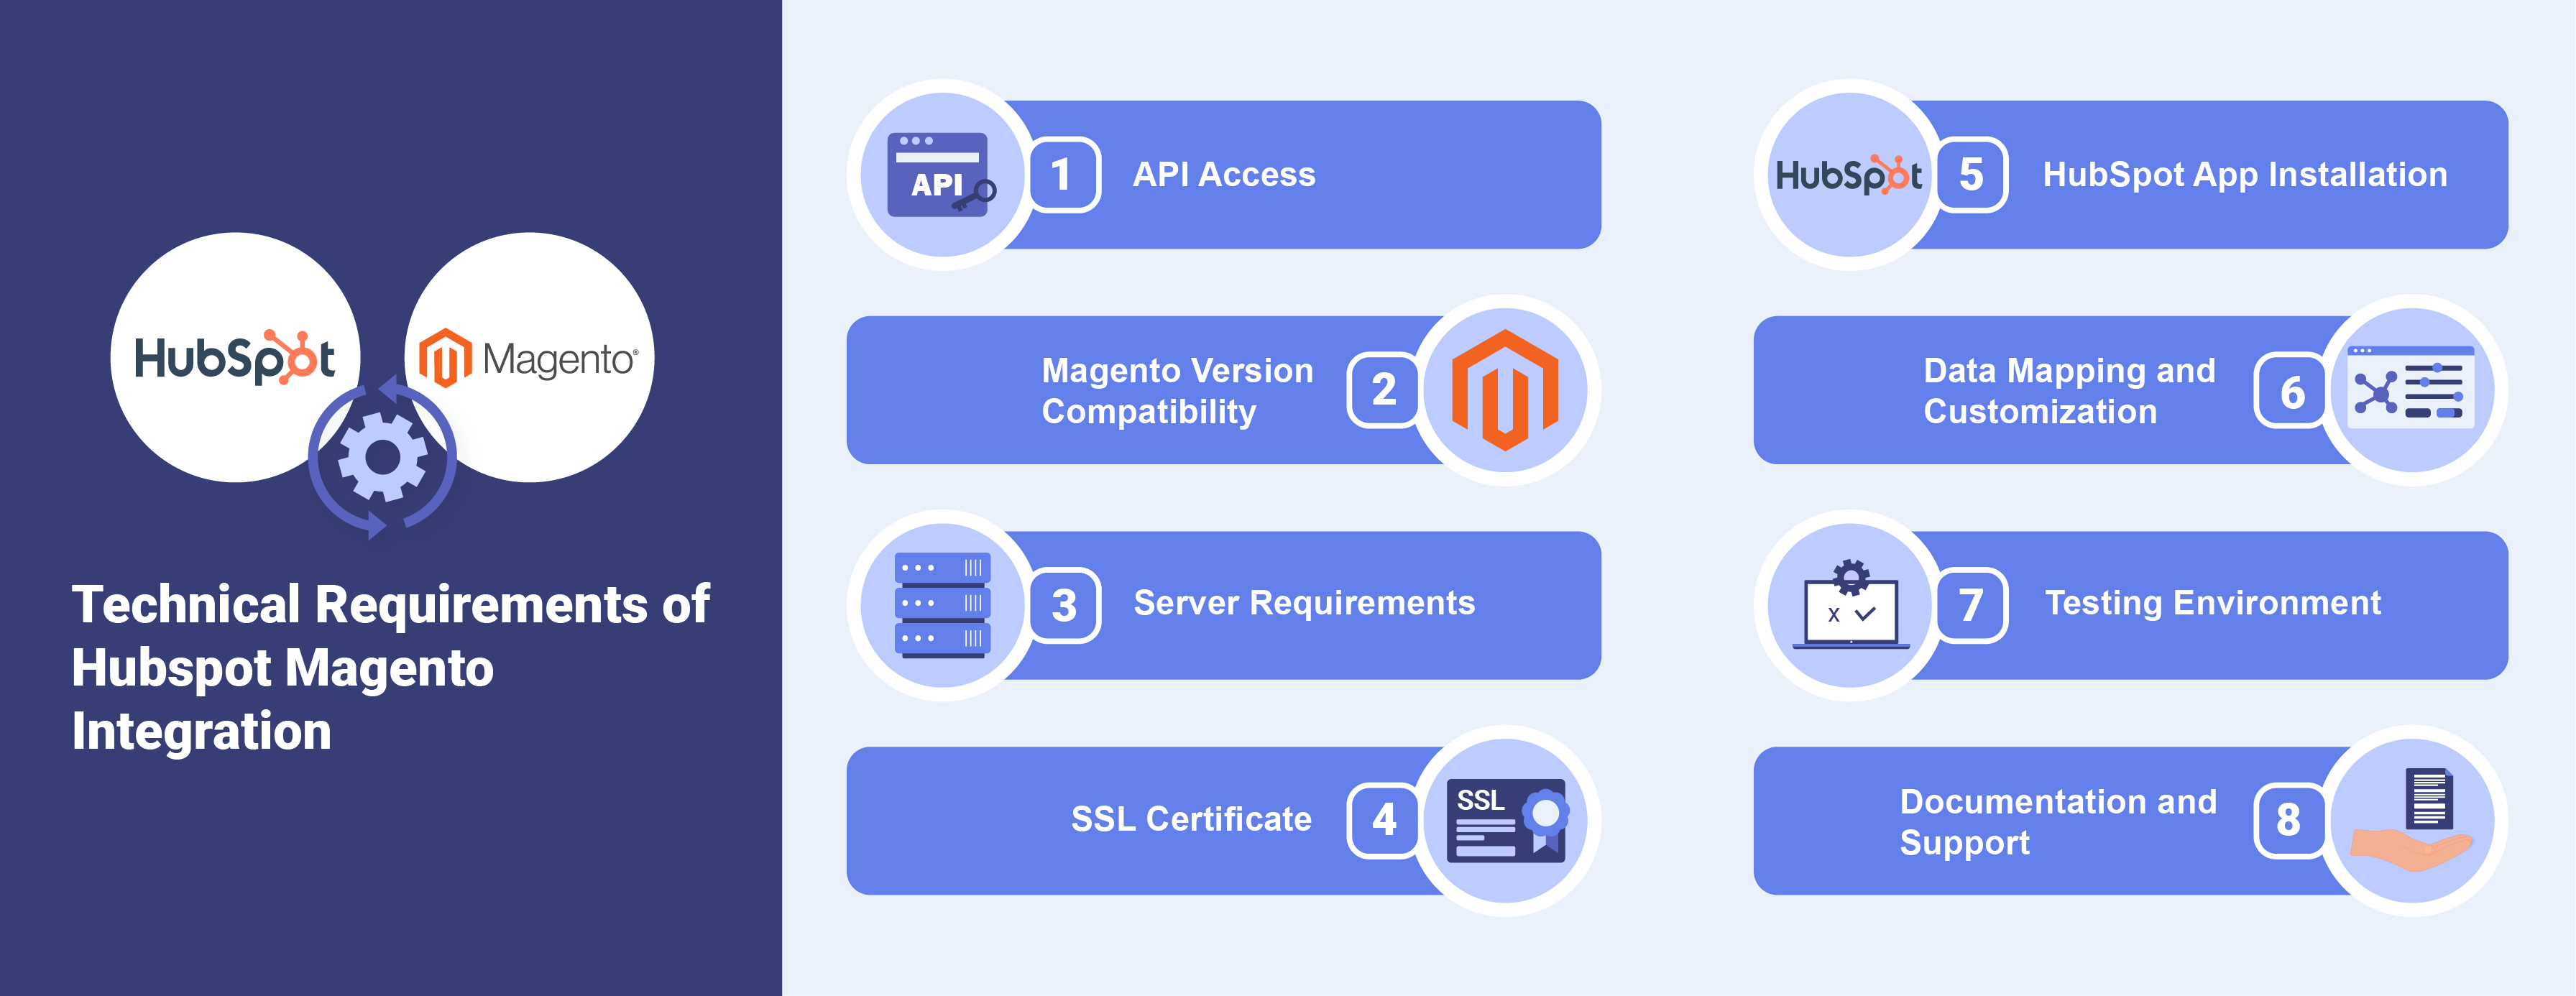The height and width of the screenshot is (996, 2576).
Task: Click 'Magento Version Compatibility' text
Action: click(x=1177, y=391)
